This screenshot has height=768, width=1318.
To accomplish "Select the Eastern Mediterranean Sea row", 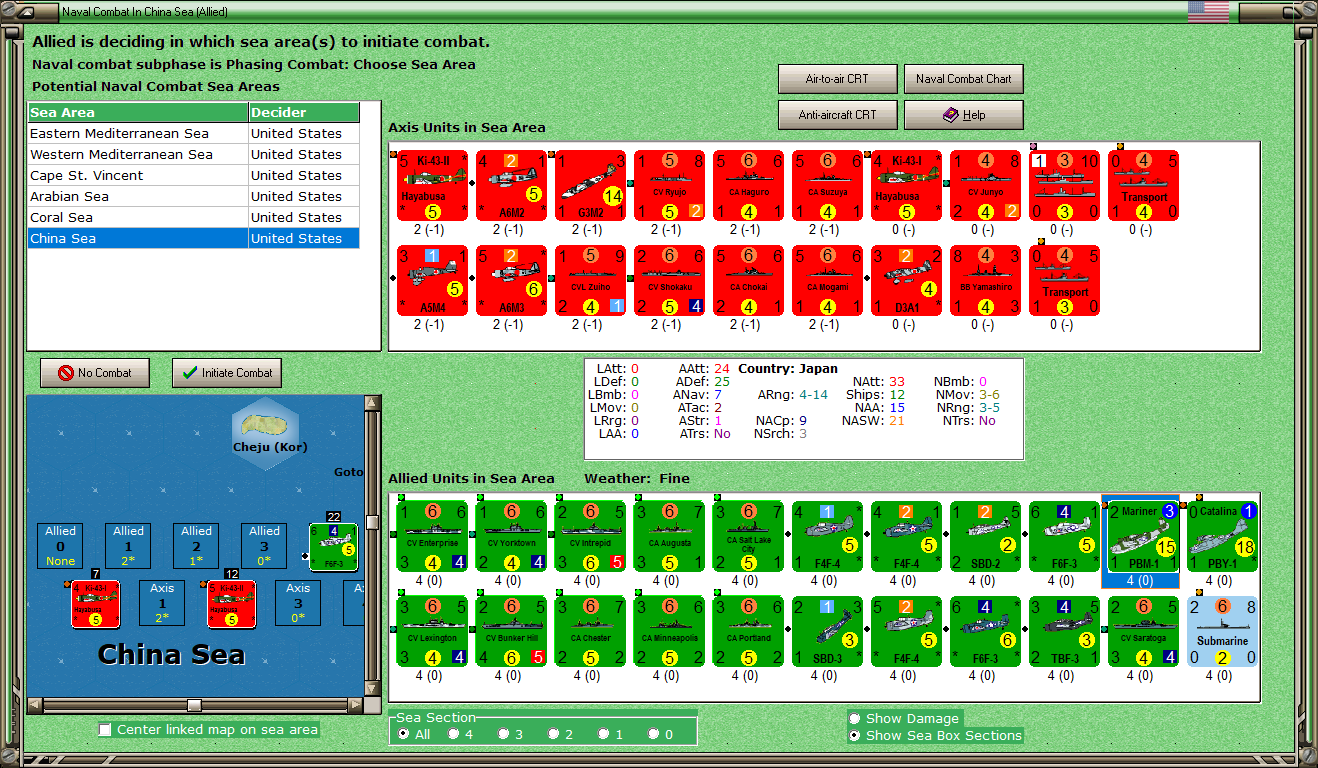I will 193,133.
